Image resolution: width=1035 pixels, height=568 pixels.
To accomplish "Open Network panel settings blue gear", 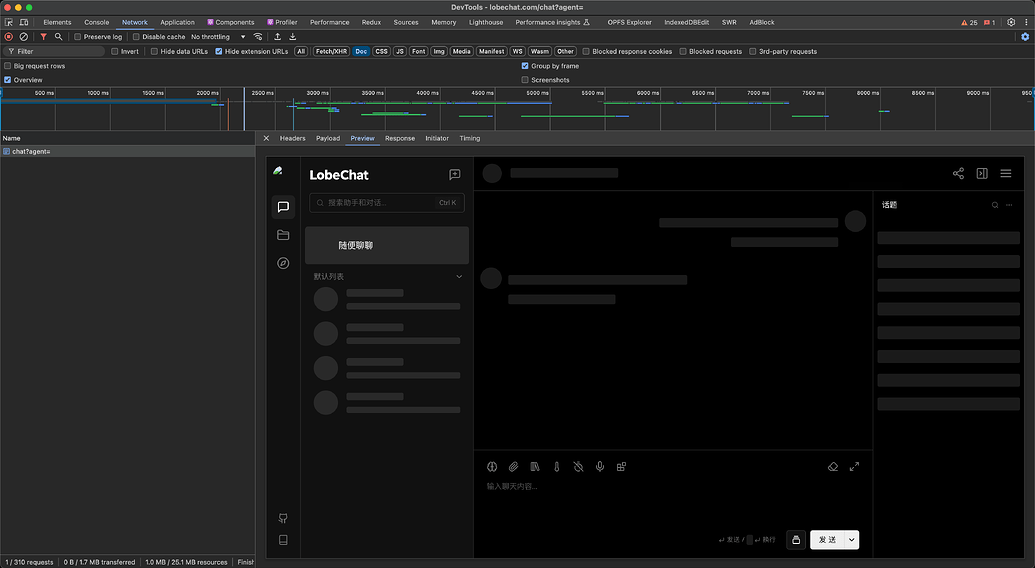I will click(x=1025, y=37).
